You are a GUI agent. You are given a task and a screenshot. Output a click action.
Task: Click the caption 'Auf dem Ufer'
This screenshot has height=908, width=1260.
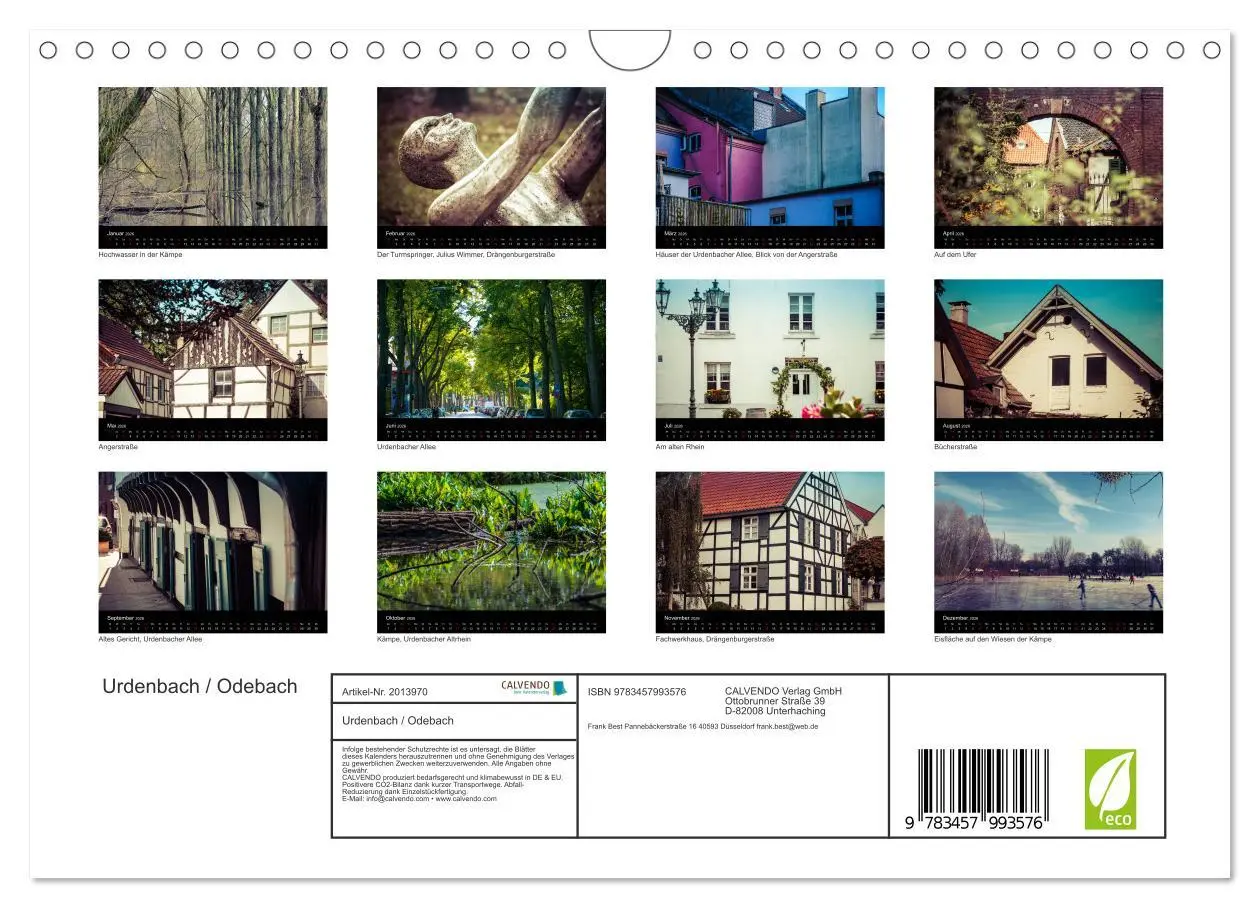pyautogui.click(x=955, y=255)
